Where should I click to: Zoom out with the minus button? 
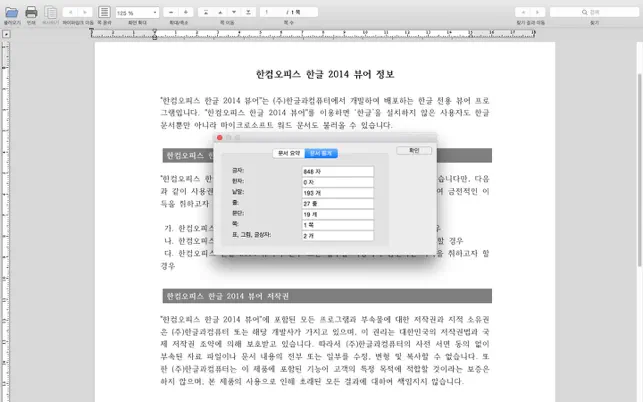coord(171,12)
